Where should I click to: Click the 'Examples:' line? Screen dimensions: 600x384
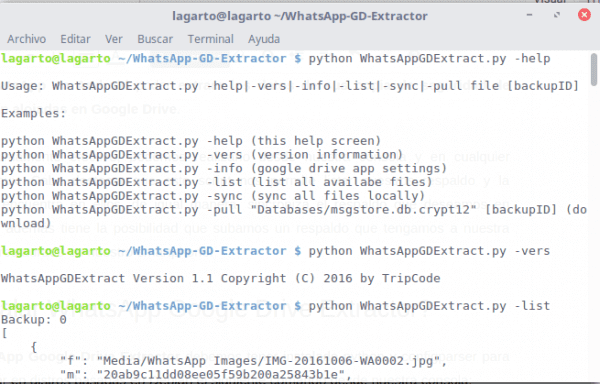pos(33,113)
